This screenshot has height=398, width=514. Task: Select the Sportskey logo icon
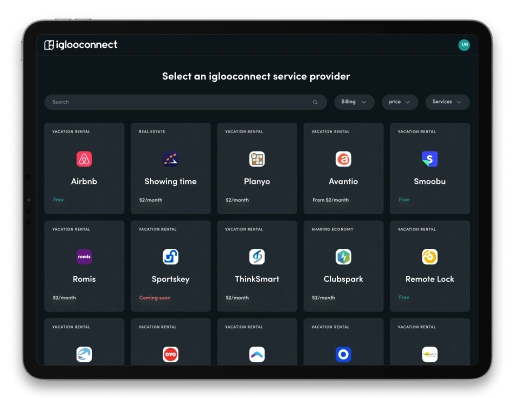[x=170, y=257]
